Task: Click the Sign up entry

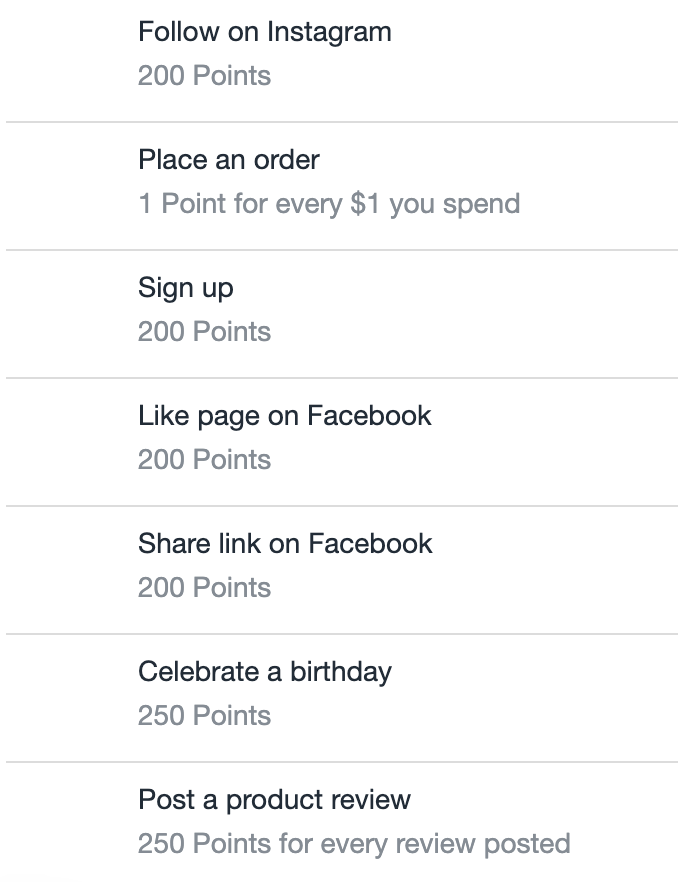Action: coord(342,314)
